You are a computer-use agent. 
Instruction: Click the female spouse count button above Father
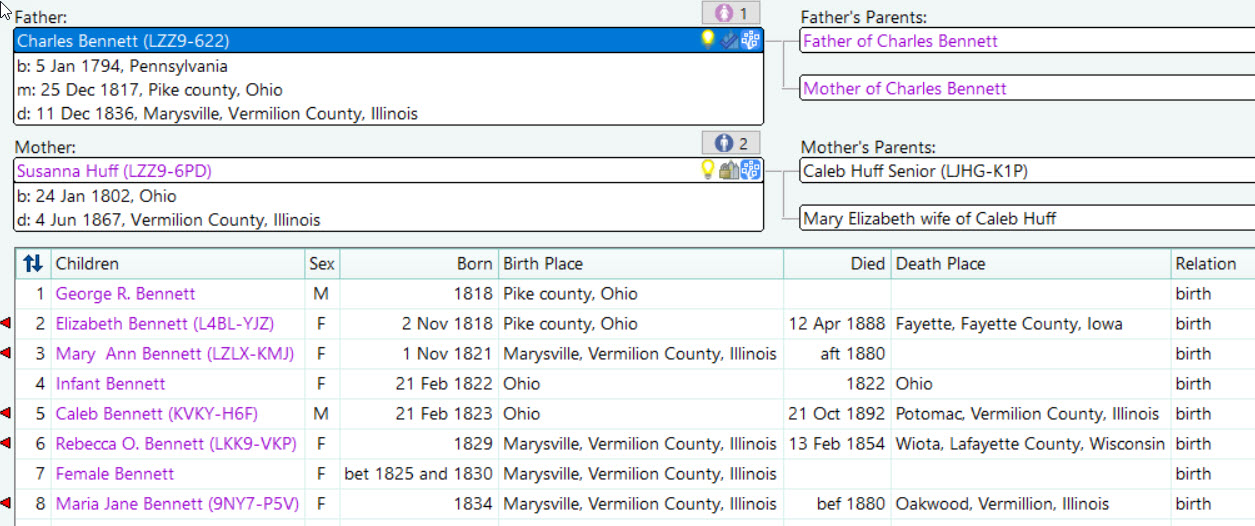731,14
